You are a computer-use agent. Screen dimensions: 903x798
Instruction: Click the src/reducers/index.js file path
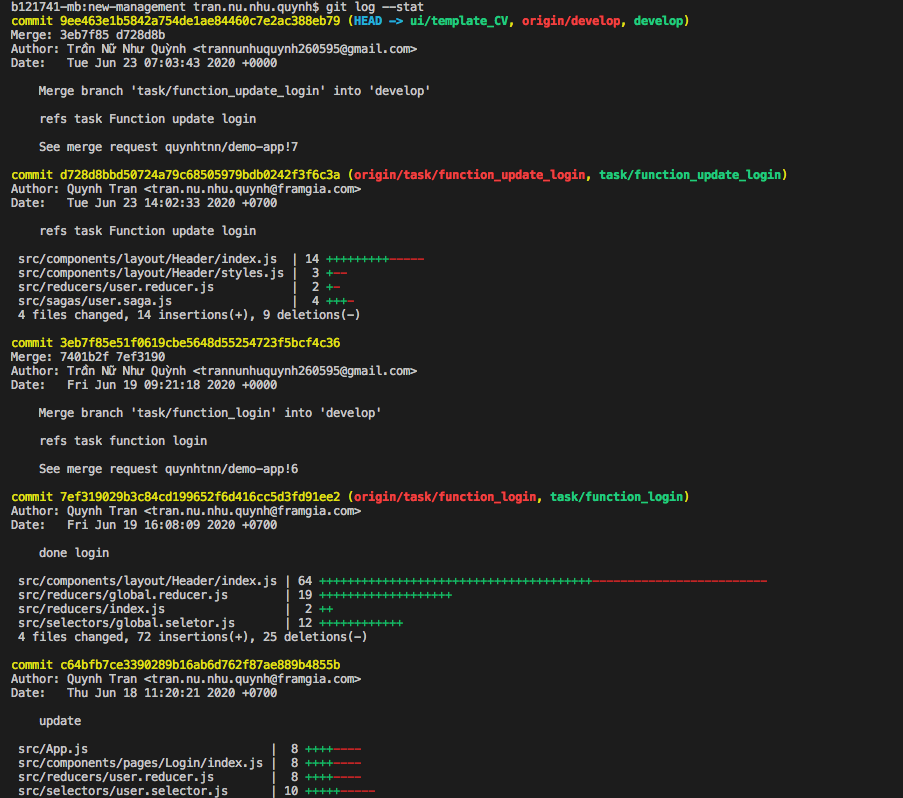coord(92,608)
